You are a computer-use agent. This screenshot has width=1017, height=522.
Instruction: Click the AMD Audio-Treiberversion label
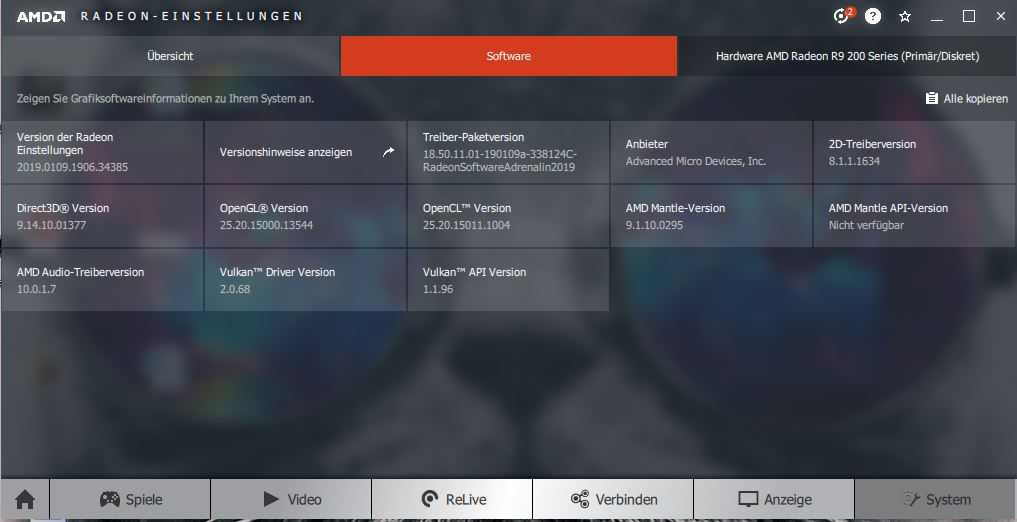pos(80,272)
